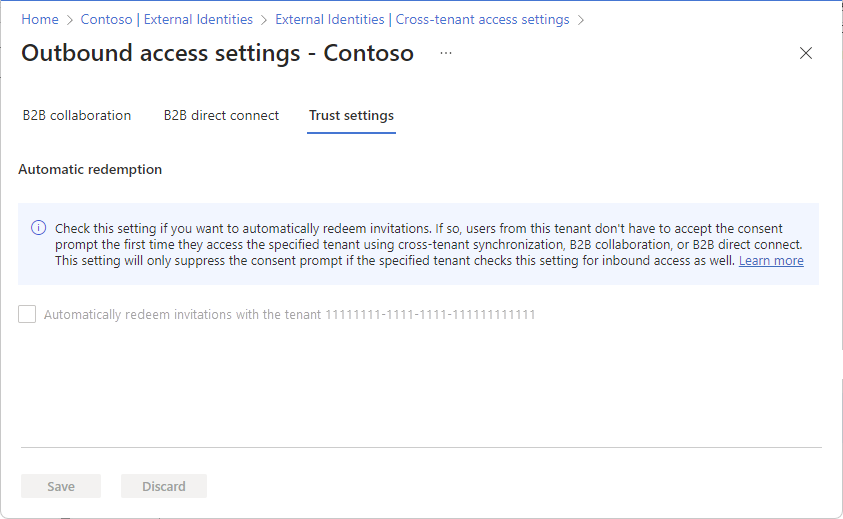843x519 pixels.
Task: Click chevron after Contoso | External Identities
Action: [x=263, y=20]
